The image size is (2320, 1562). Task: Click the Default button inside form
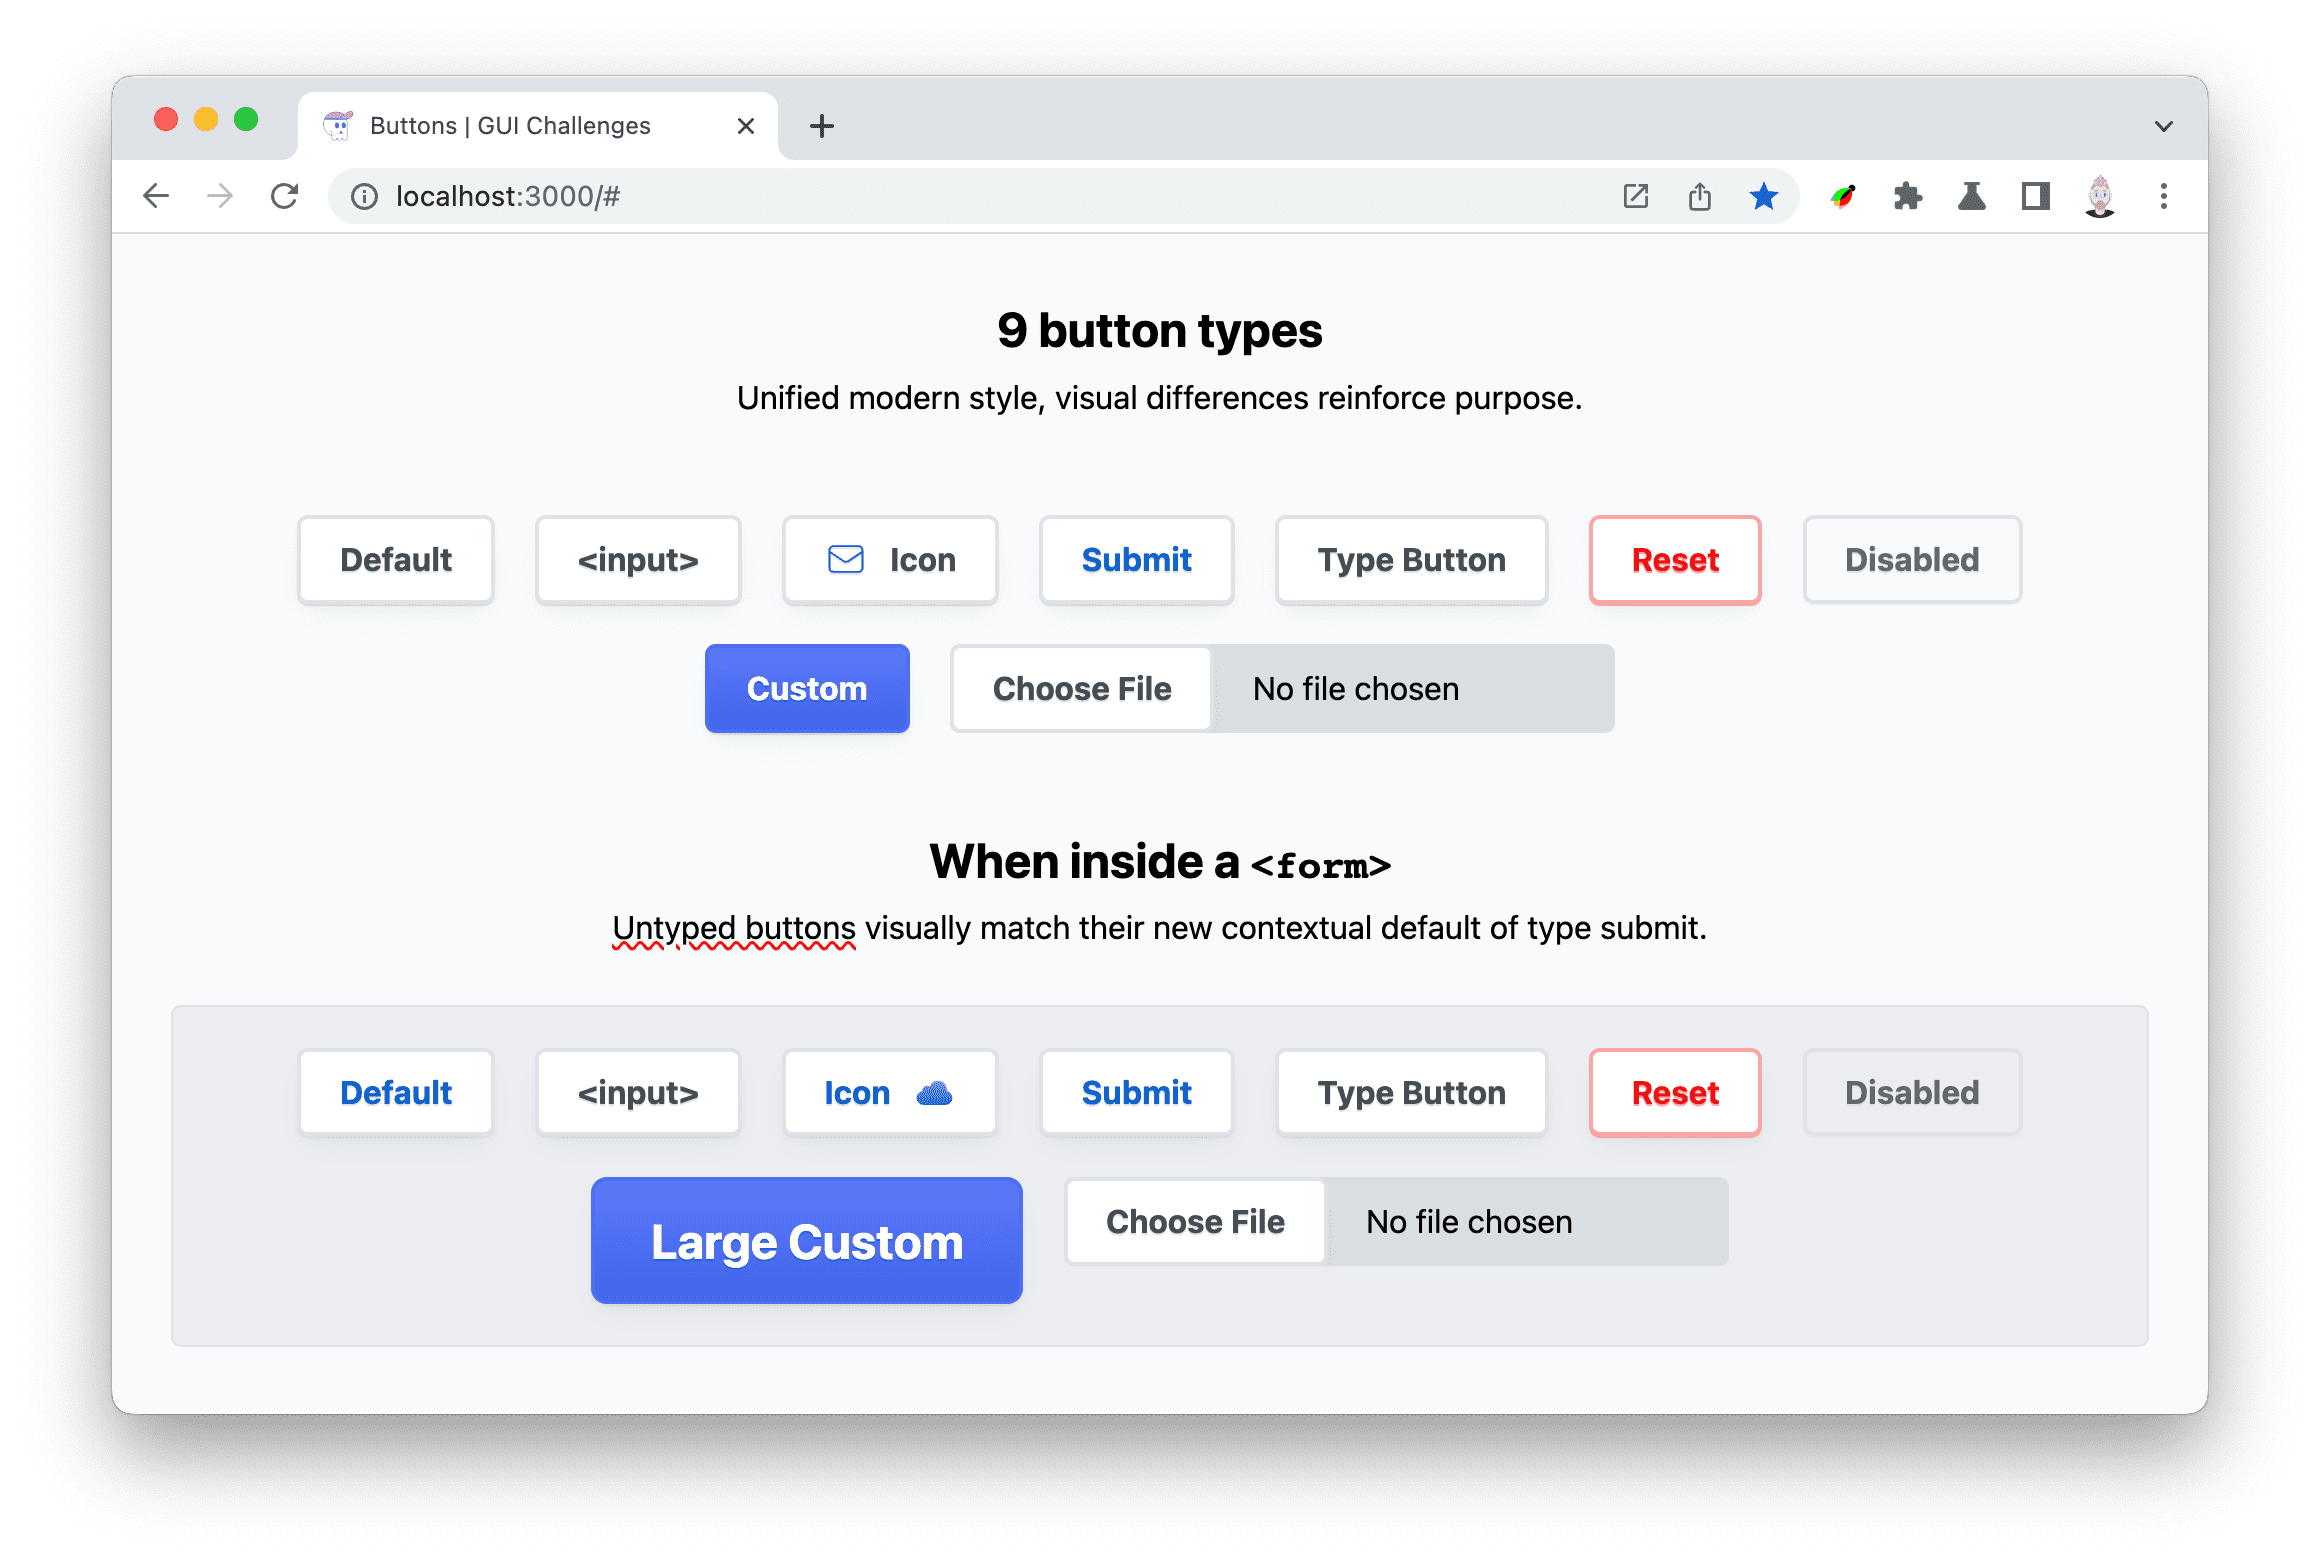point(396,1093)
